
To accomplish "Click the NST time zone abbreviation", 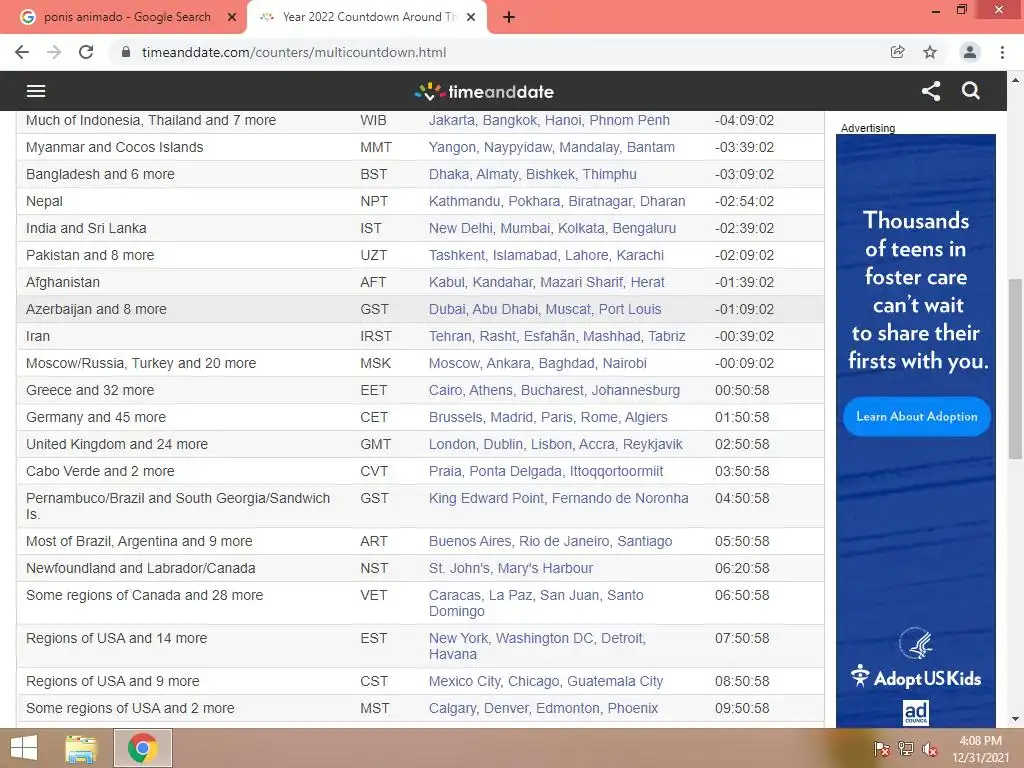I will point(374,568).
